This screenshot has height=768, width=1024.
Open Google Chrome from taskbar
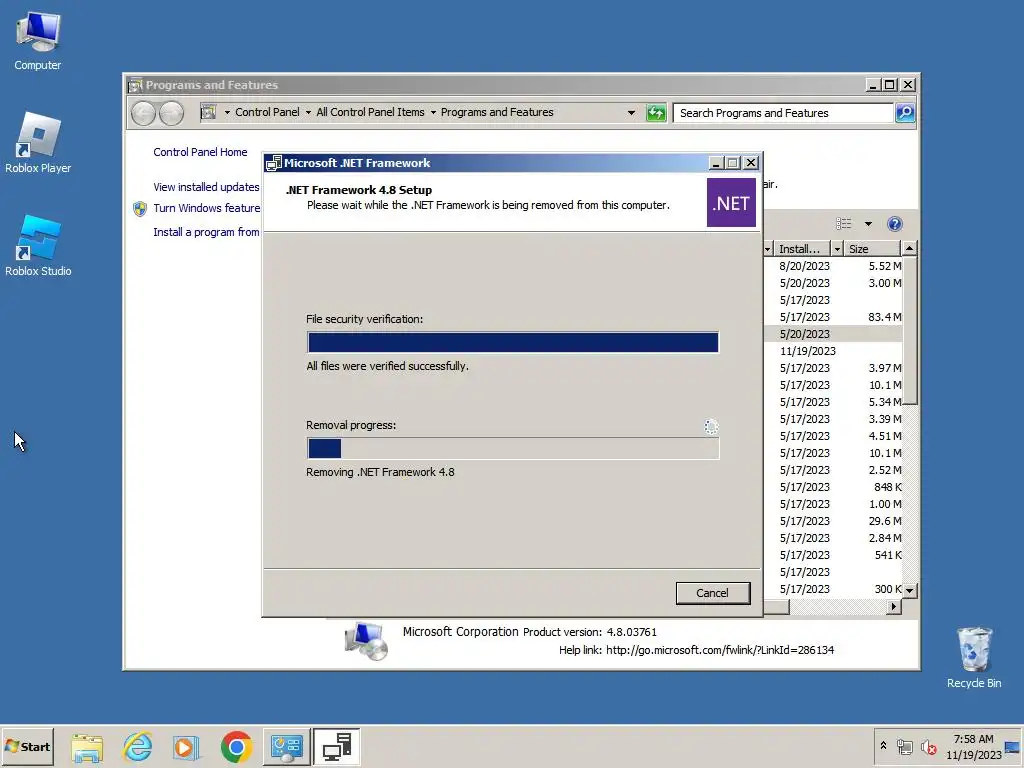click(x=236, y=747)
